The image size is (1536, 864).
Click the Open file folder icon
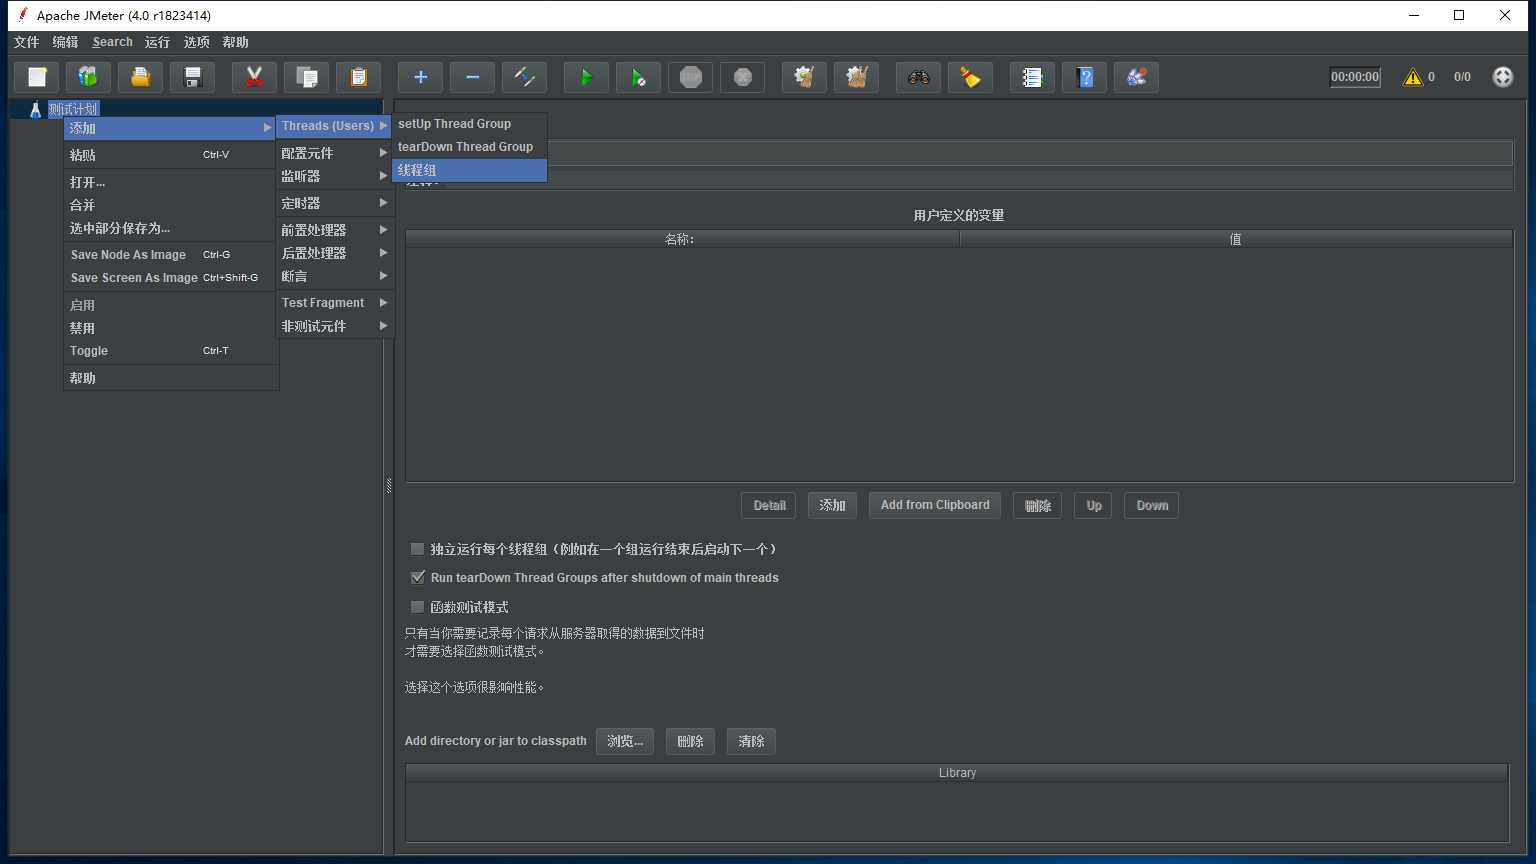141,77
